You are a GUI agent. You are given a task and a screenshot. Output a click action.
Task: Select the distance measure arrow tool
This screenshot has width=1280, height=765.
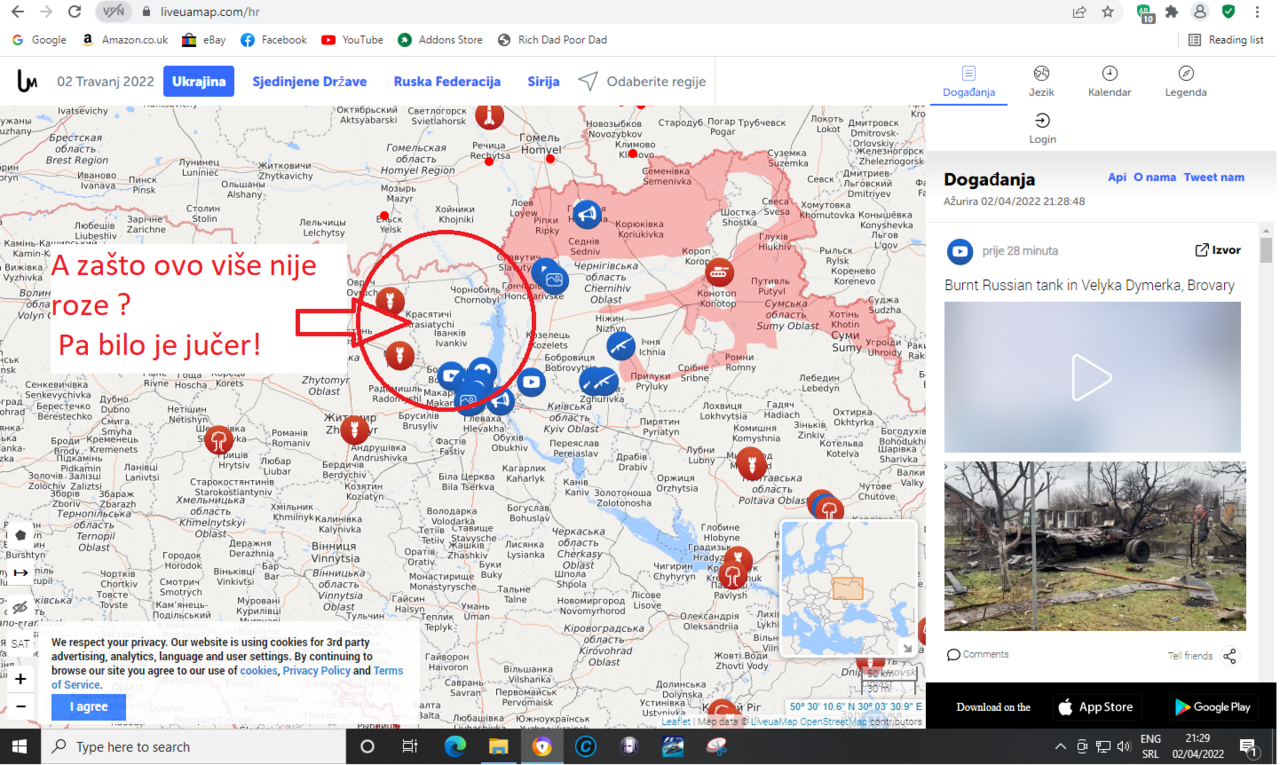click(x=21, y=573)
